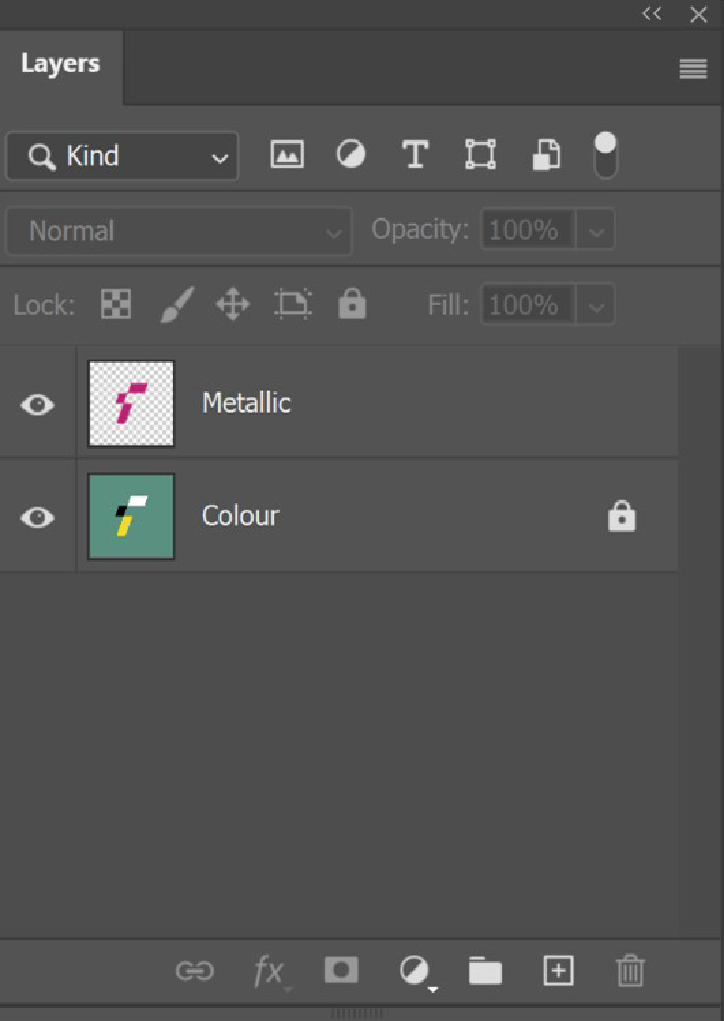724x1021 pixels.
Task: Select the Metallic layer thumbnail
Action: tap(131, 403)
